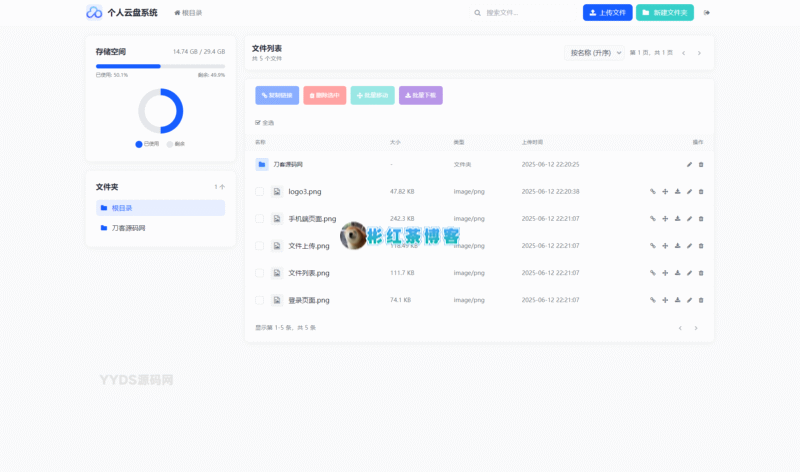Copy share link for 文件上传.png
Viewport: 800px width, 472px height.
[653, 245]
